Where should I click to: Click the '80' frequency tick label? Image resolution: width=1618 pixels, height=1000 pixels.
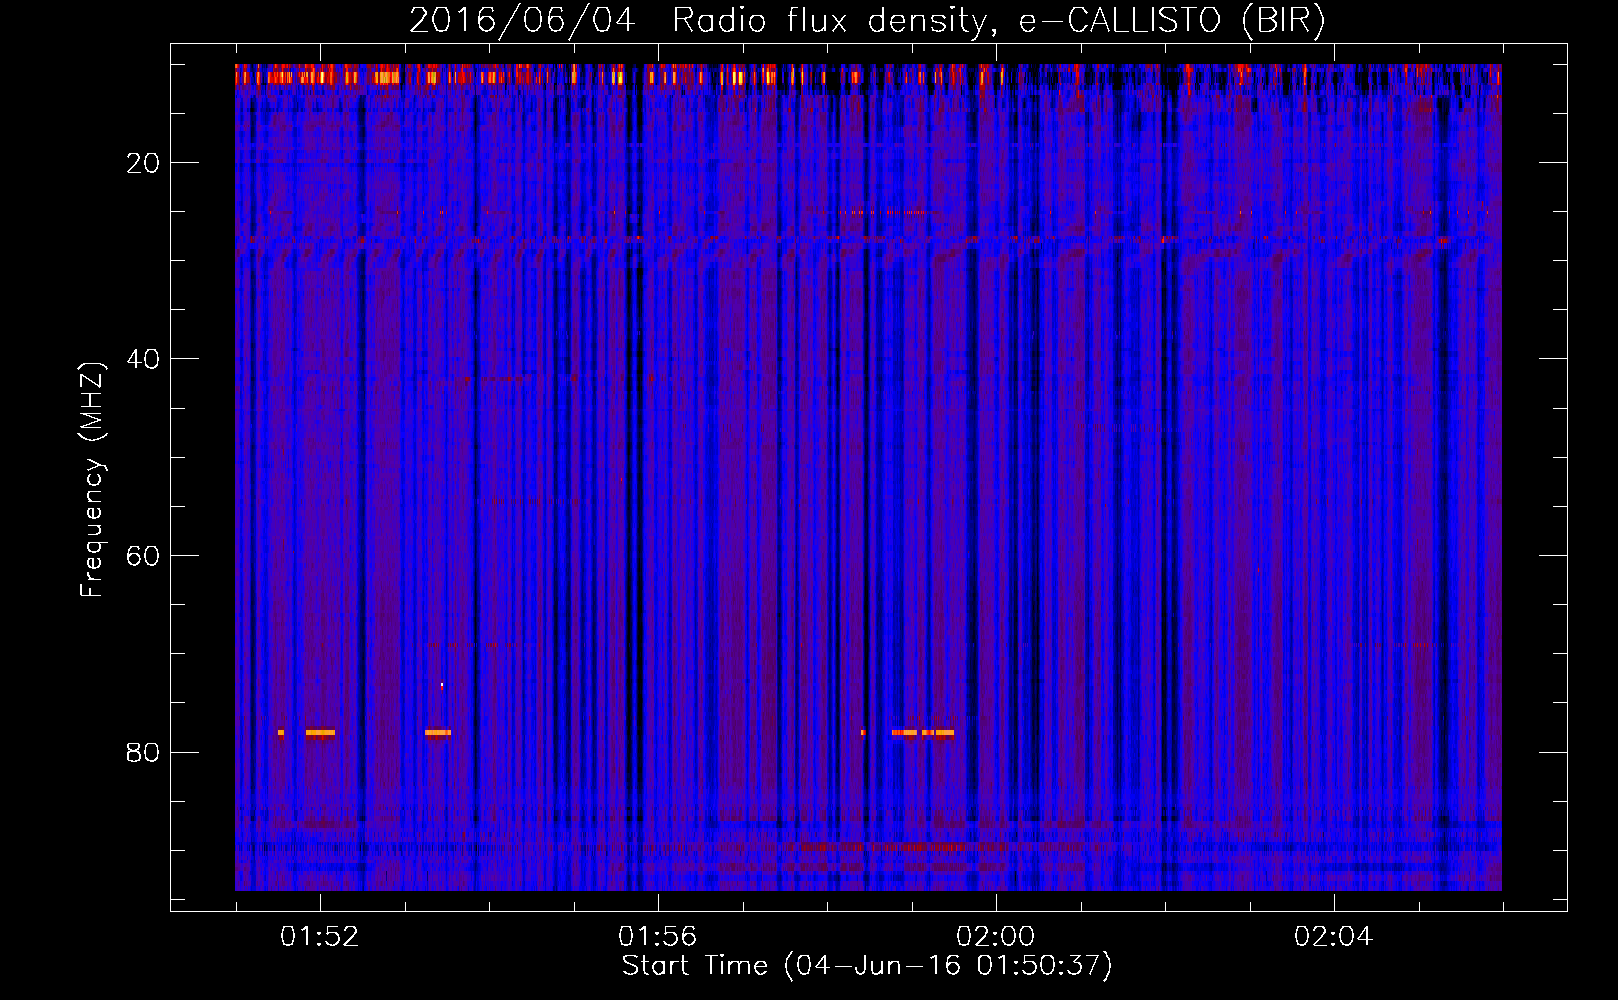pos(143,752)
